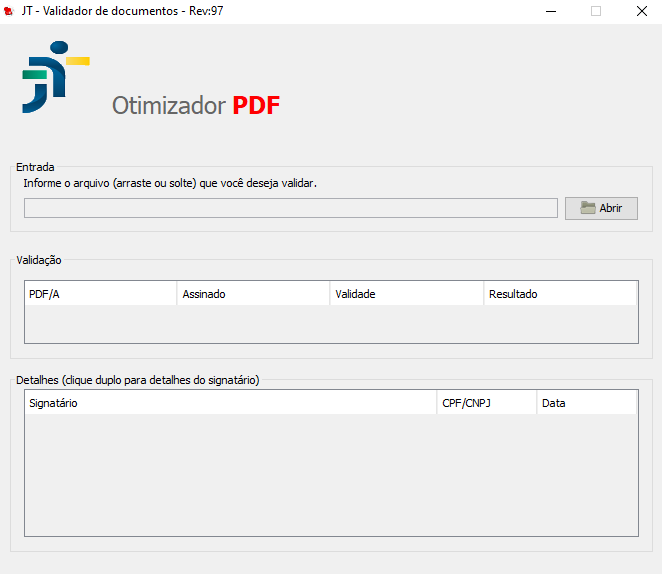Click the disabled maximize window button
This screenshot has height=574, width=662.
596,11
